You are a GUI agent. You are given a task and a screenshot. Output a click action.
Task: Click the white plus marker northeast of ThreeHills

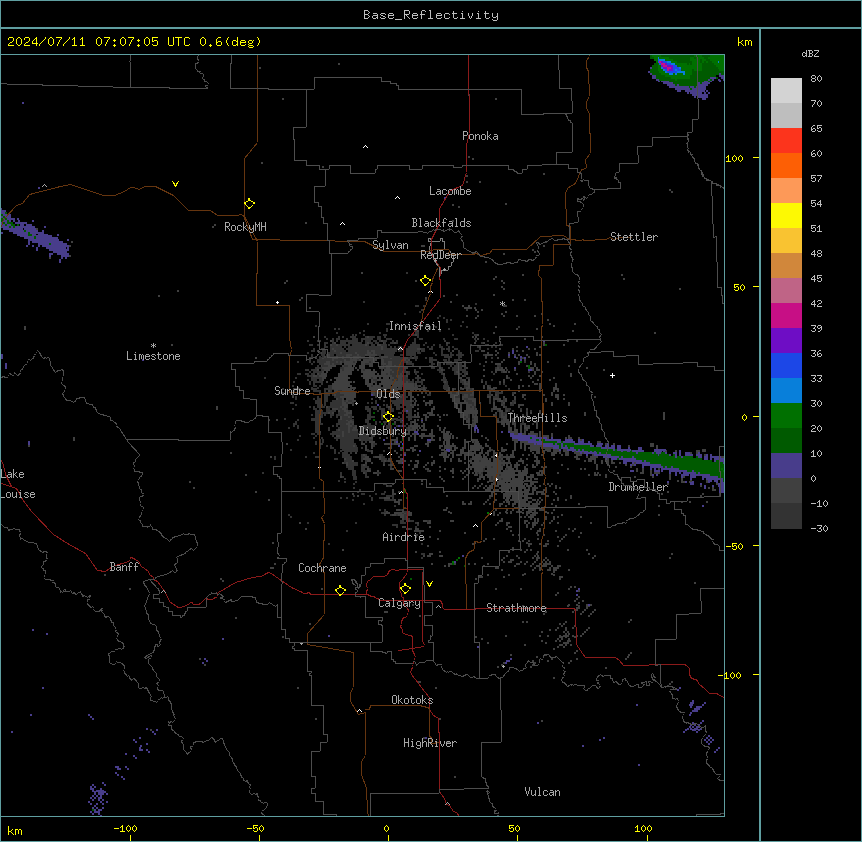click(x=612, y=375)
